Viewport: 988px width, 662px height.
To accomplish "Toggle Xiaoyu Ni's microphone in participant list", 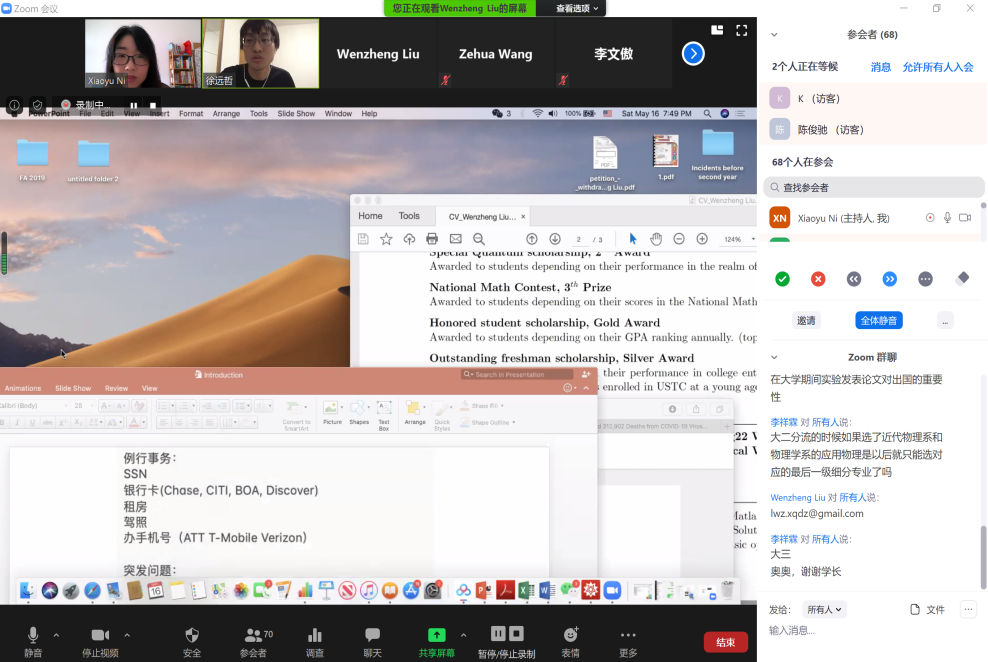I will click(x=947, y=218).
